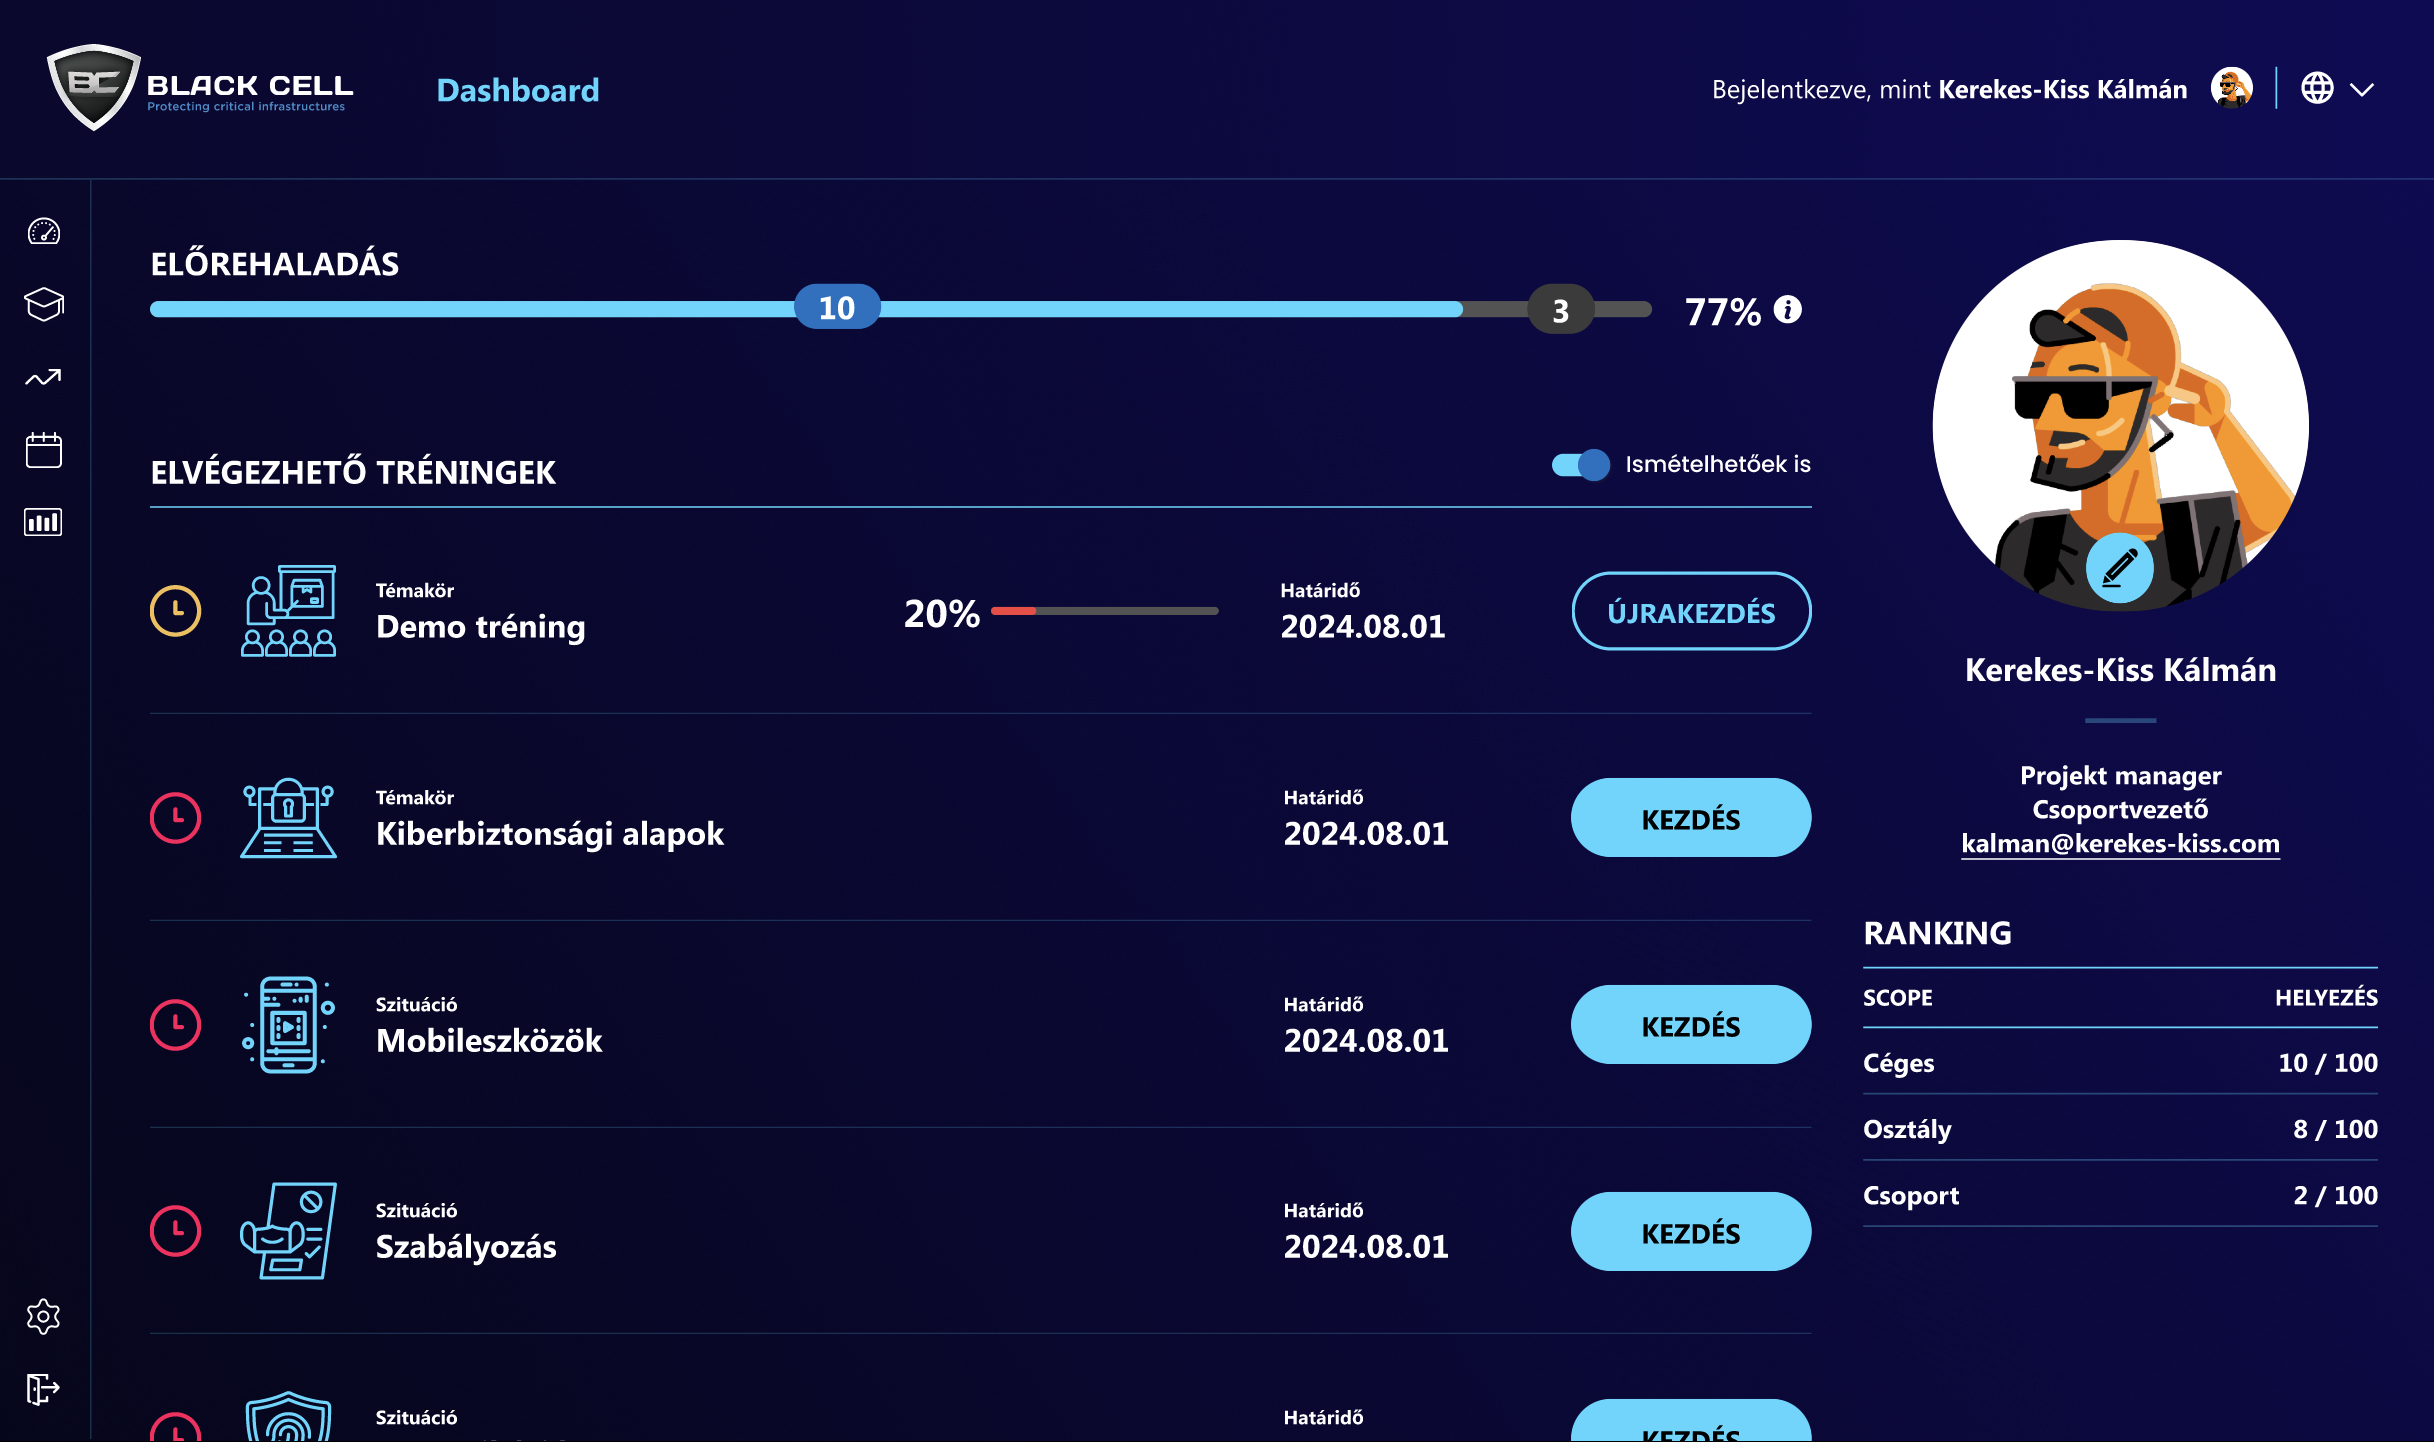The image size is (2434, 1442).
Task: Click the level 10 progress bar marker
Action: pyautogui.click(x=837, y=307)
